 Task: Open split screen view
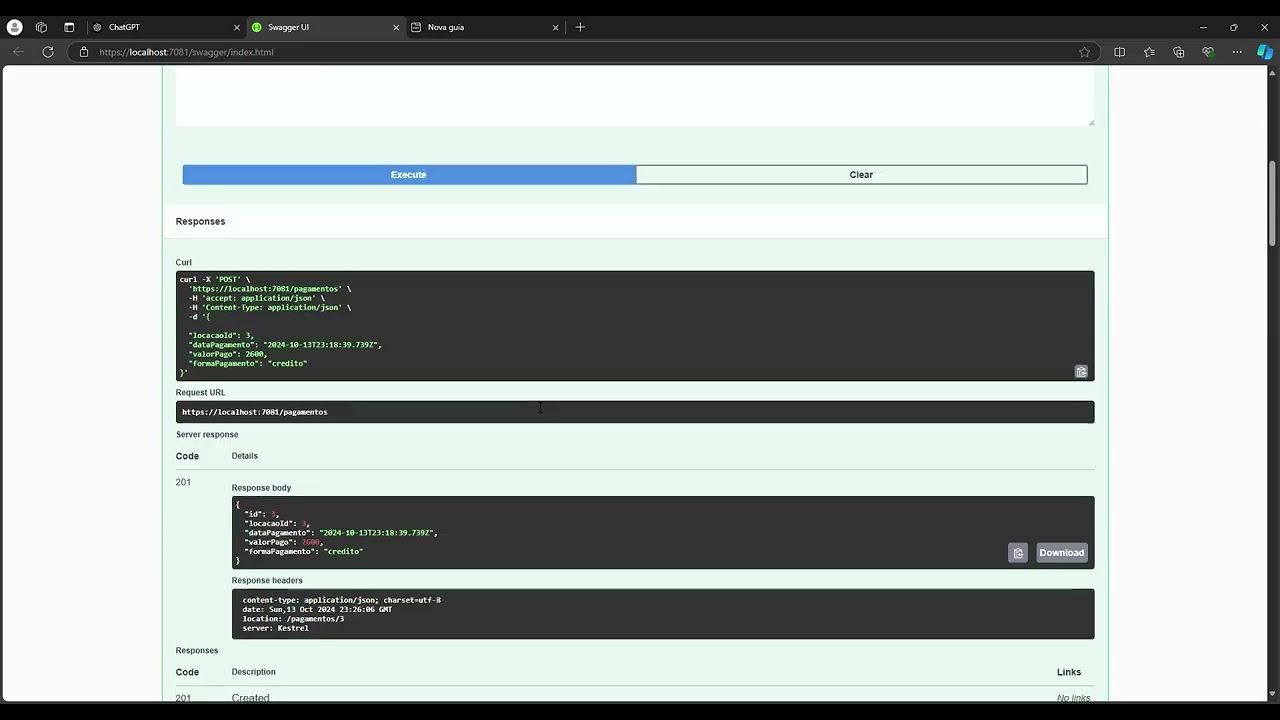coord(1119,52)
